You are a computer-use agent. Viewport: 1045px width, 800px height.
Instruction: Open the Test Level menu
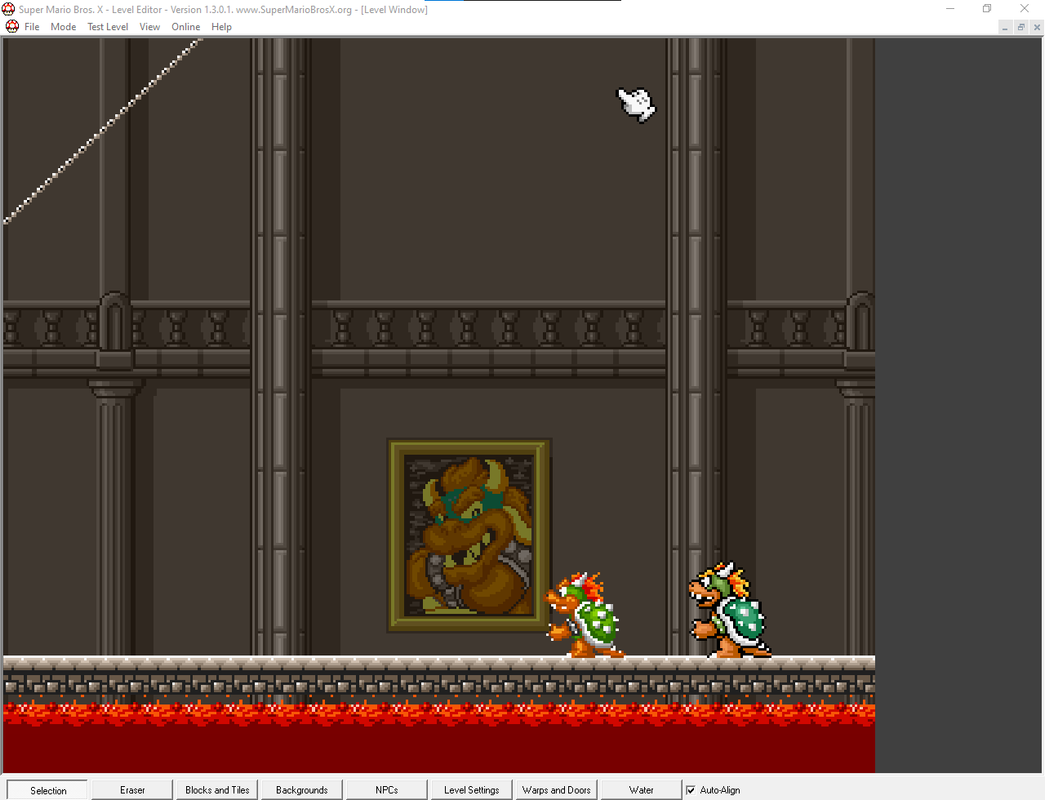click(107, 27)
